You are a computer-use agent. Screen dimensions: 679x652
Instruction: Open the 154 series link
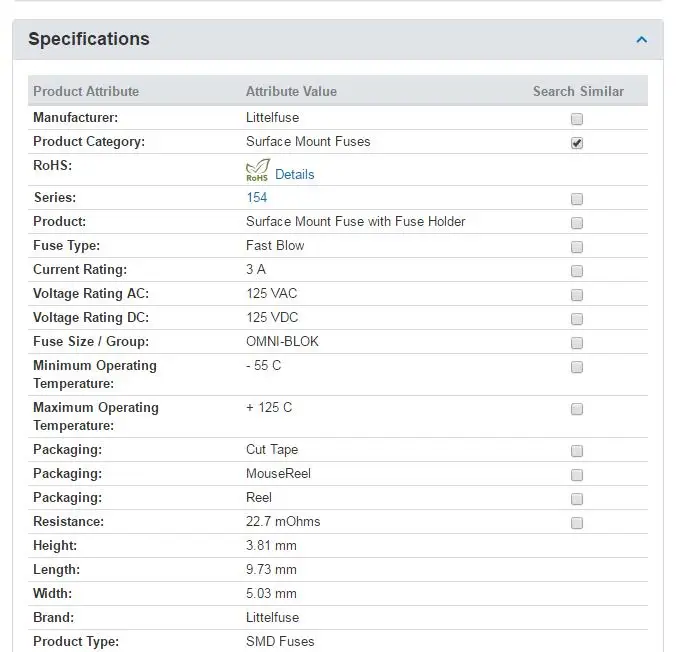coord(257,197)
